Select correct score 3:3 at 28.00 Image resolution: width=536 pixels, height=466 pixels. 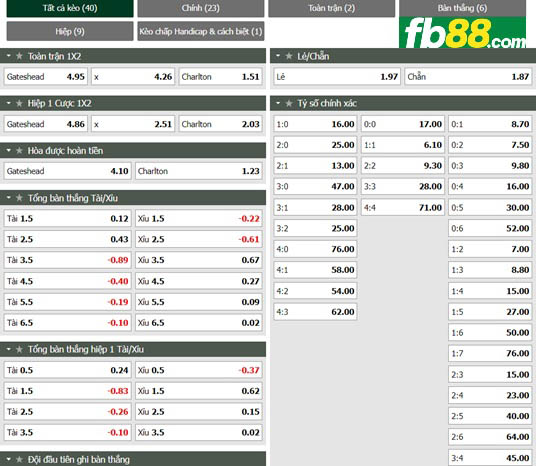point(403,187)
